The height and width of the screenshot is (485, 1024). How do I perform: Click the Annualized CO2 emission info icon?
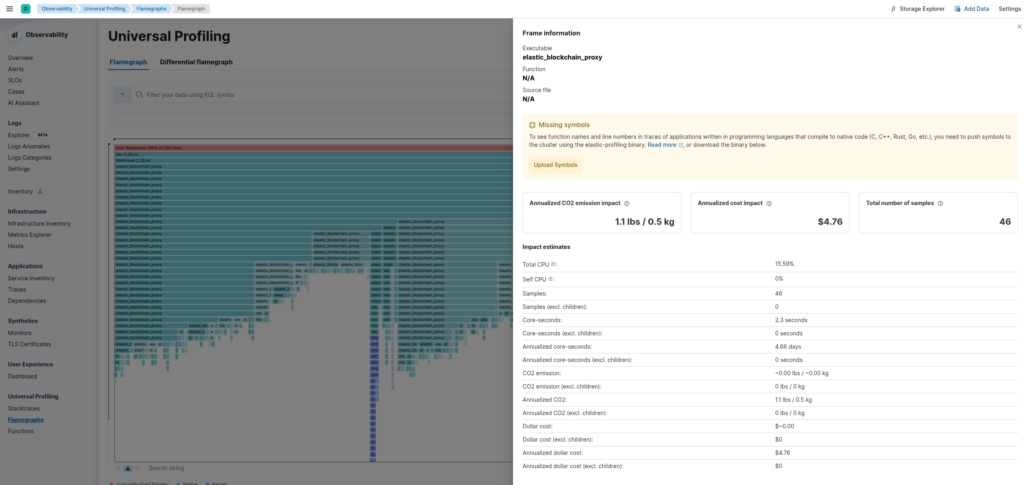tap(626, 204)
